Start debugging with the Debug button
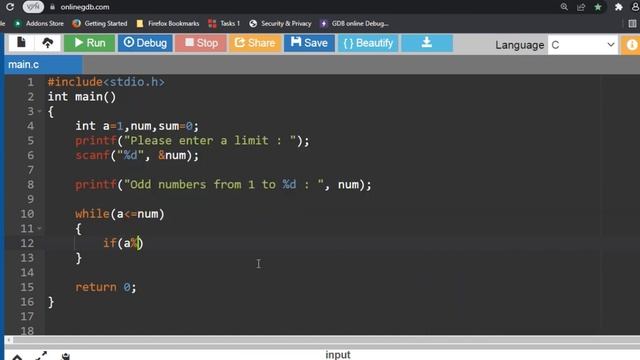The width and height of the screenshot is (640, 360). tap(145, 43)
